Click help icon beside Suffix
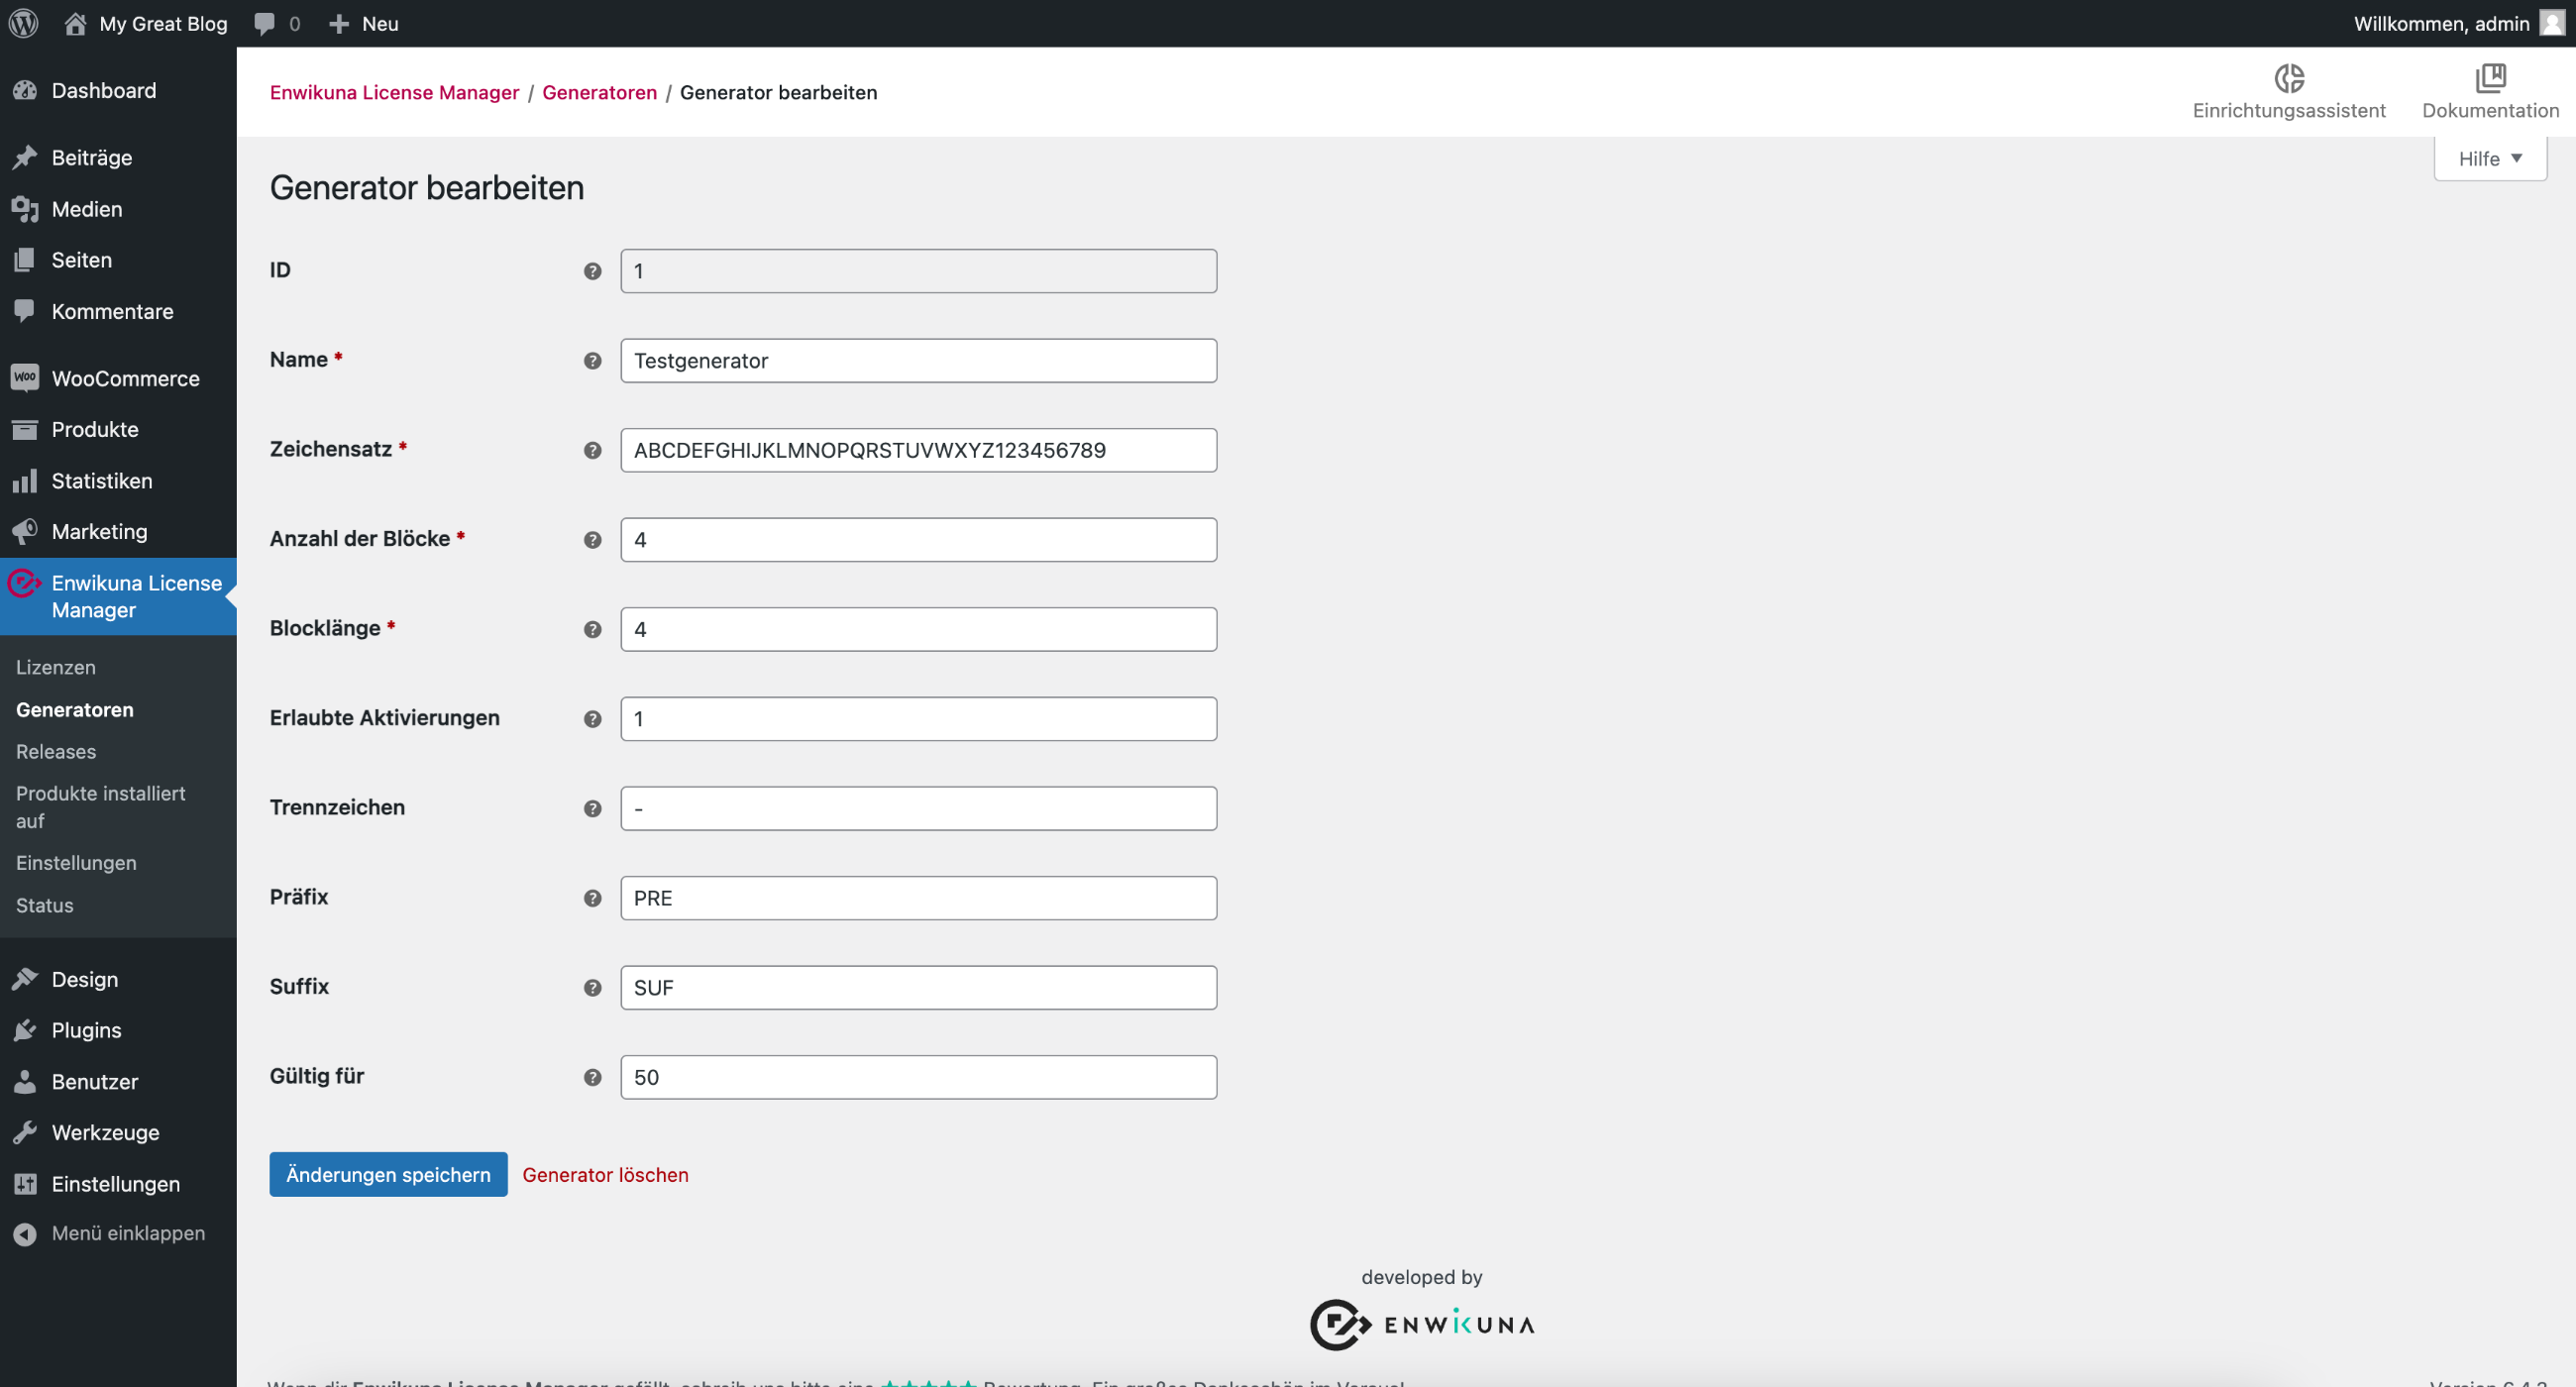2576x1387 pixels. pos(593,987)
